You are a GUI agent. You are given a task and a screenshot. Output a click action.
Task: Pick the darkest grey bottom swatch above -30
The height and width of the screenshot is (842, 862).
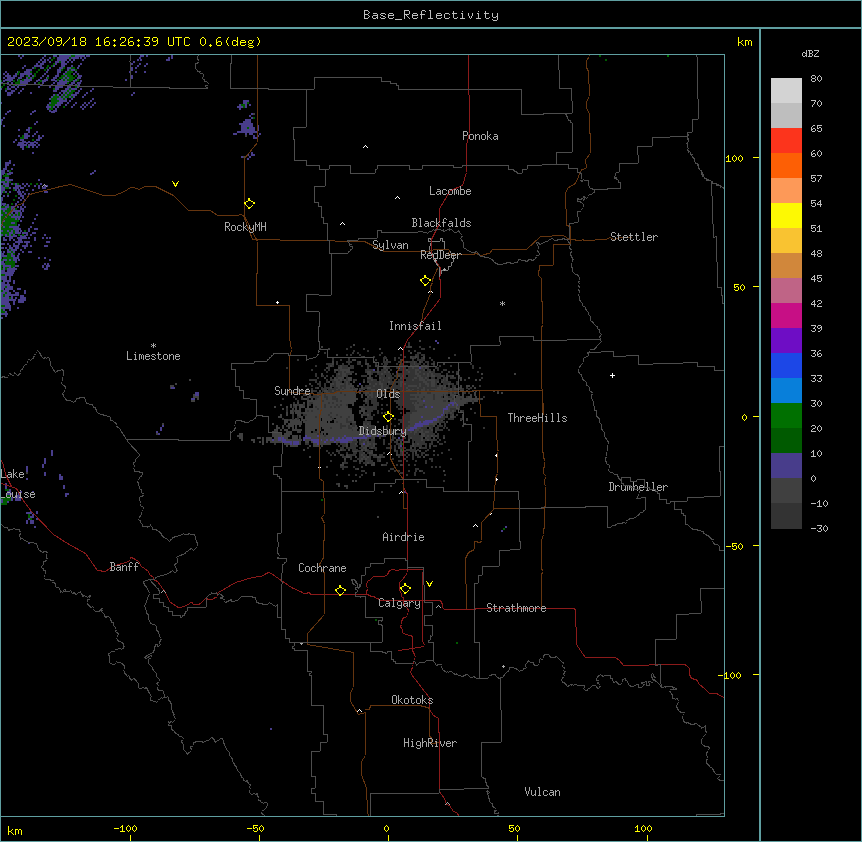[x=786, y=516]
